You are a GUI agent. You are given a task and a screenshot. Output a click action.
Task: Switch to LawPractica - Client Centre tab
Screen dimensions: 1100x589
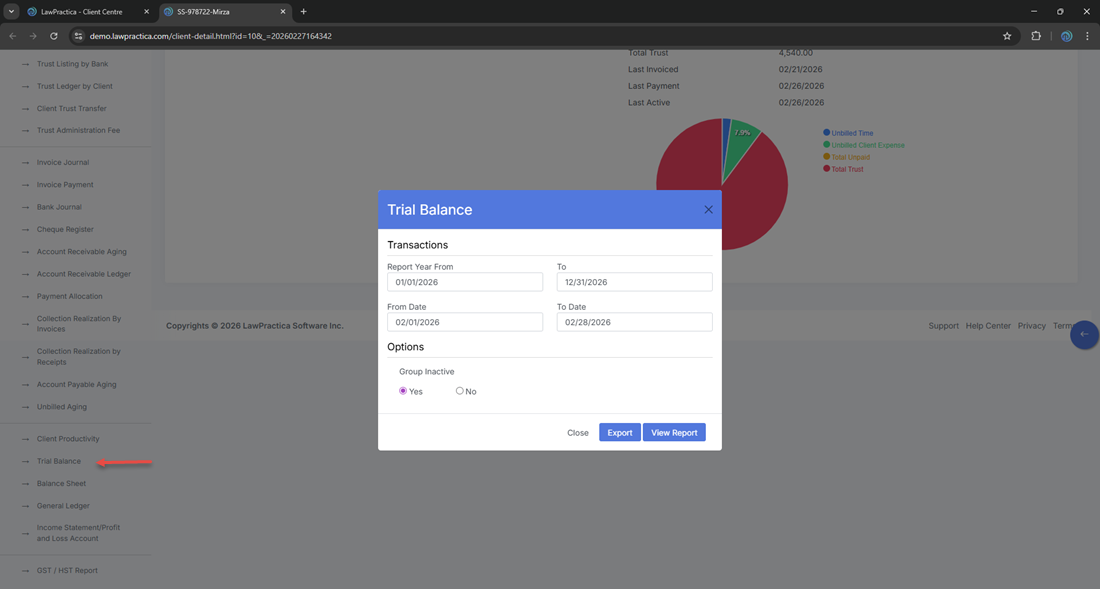pos(87,12)
